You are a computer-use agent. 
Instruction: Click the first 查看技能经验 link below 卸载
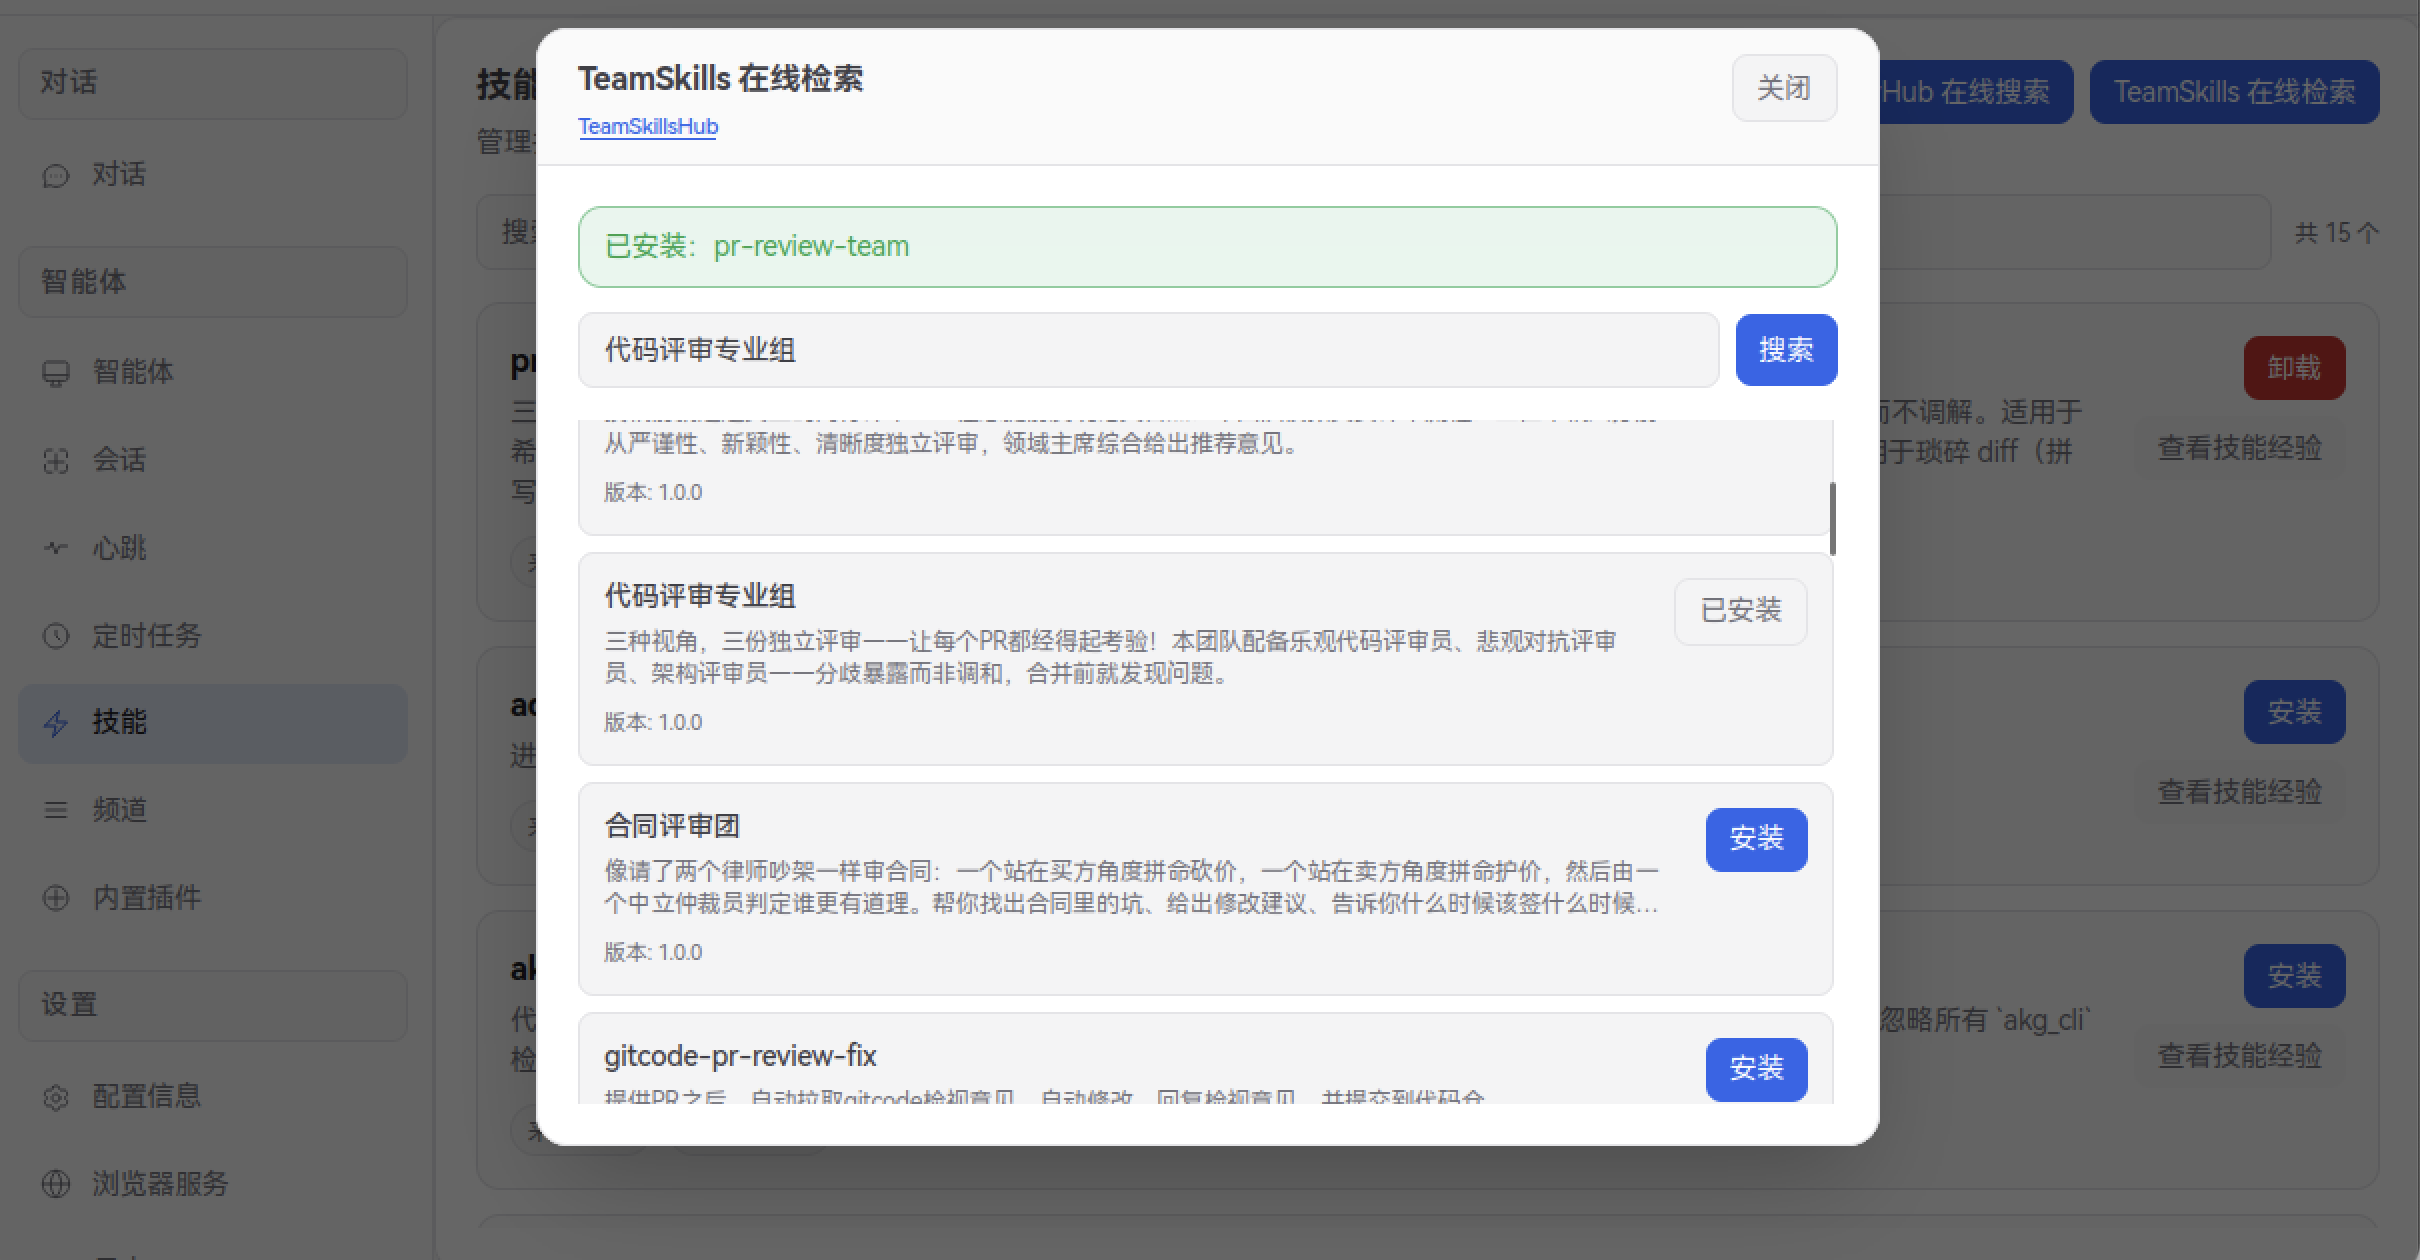tap(2239, 448)
